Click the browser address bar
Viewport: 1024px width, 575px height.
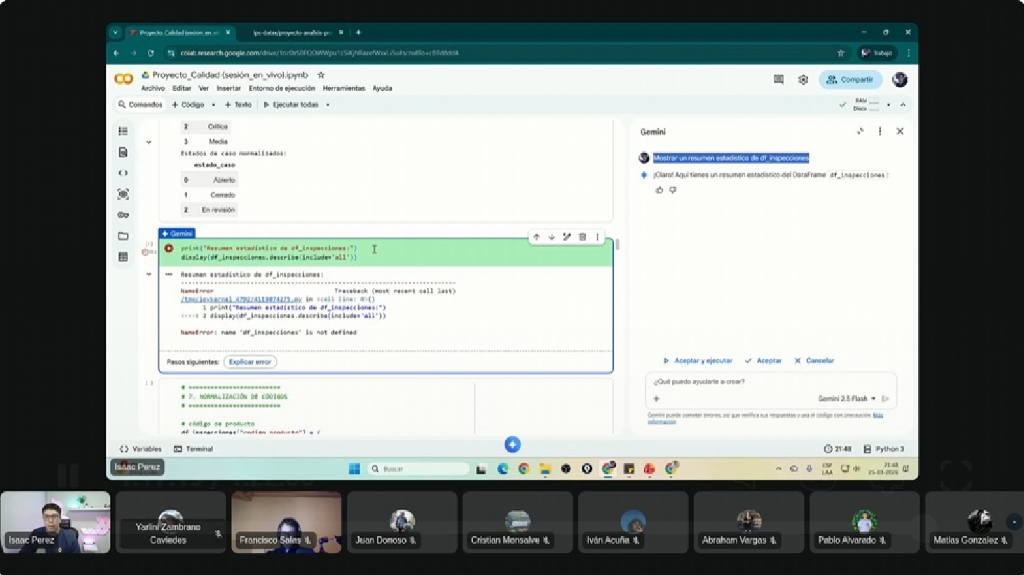click(x=496, y=53)
